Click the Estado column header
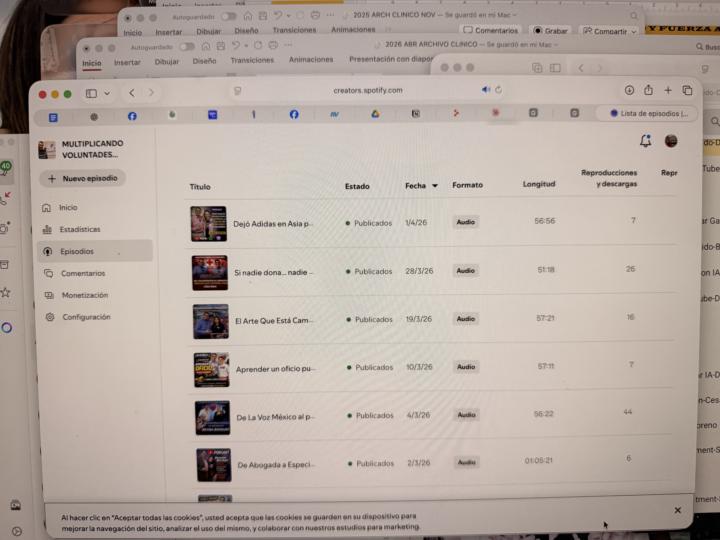Screen dimensions: 720x540 (x=357, y=186)
